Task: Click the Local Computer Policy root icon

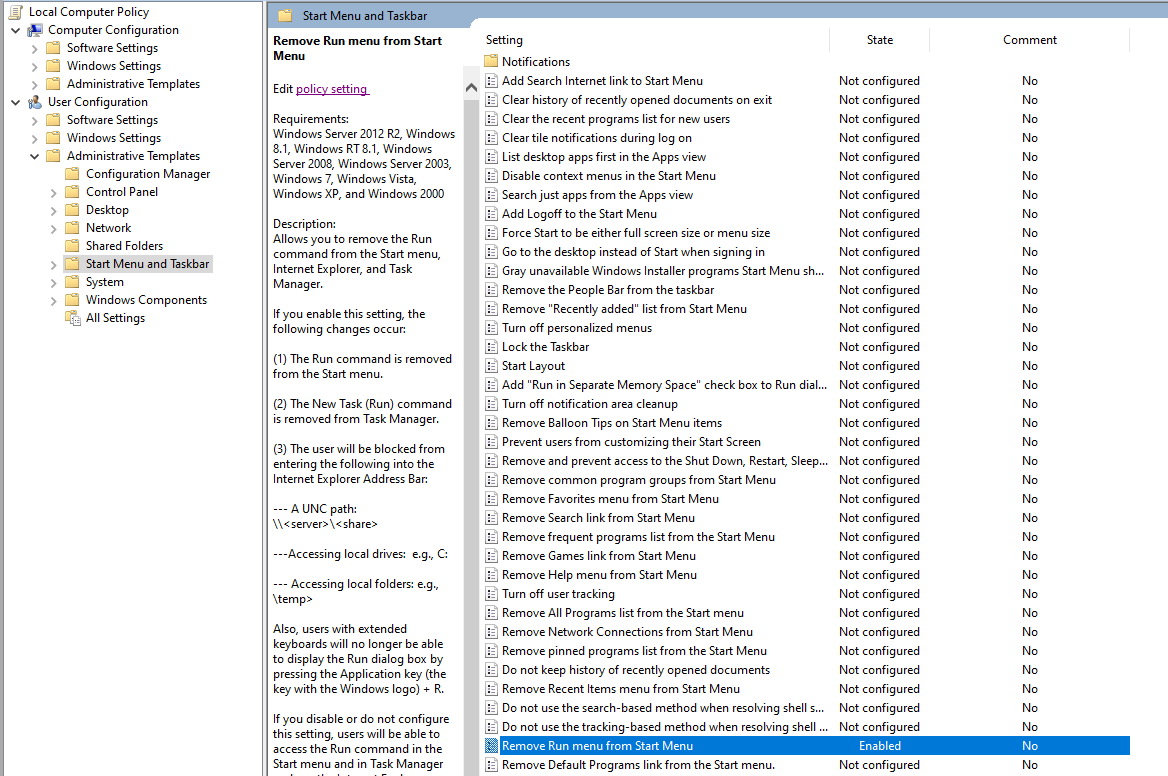Action: pyautogui.click(x=16, y=12)
